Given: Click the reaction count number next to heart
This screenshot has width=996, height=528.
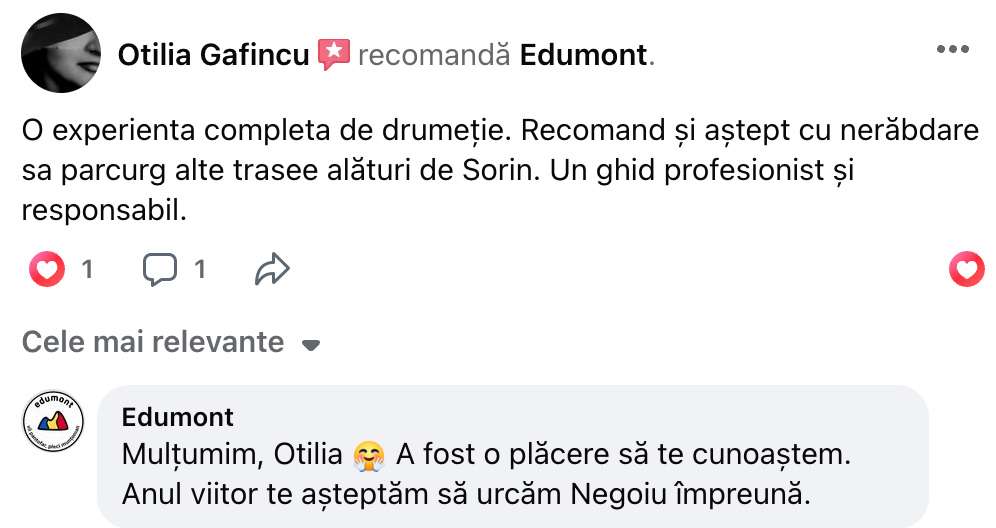Looking at the screenshot, I should point(87,268).
